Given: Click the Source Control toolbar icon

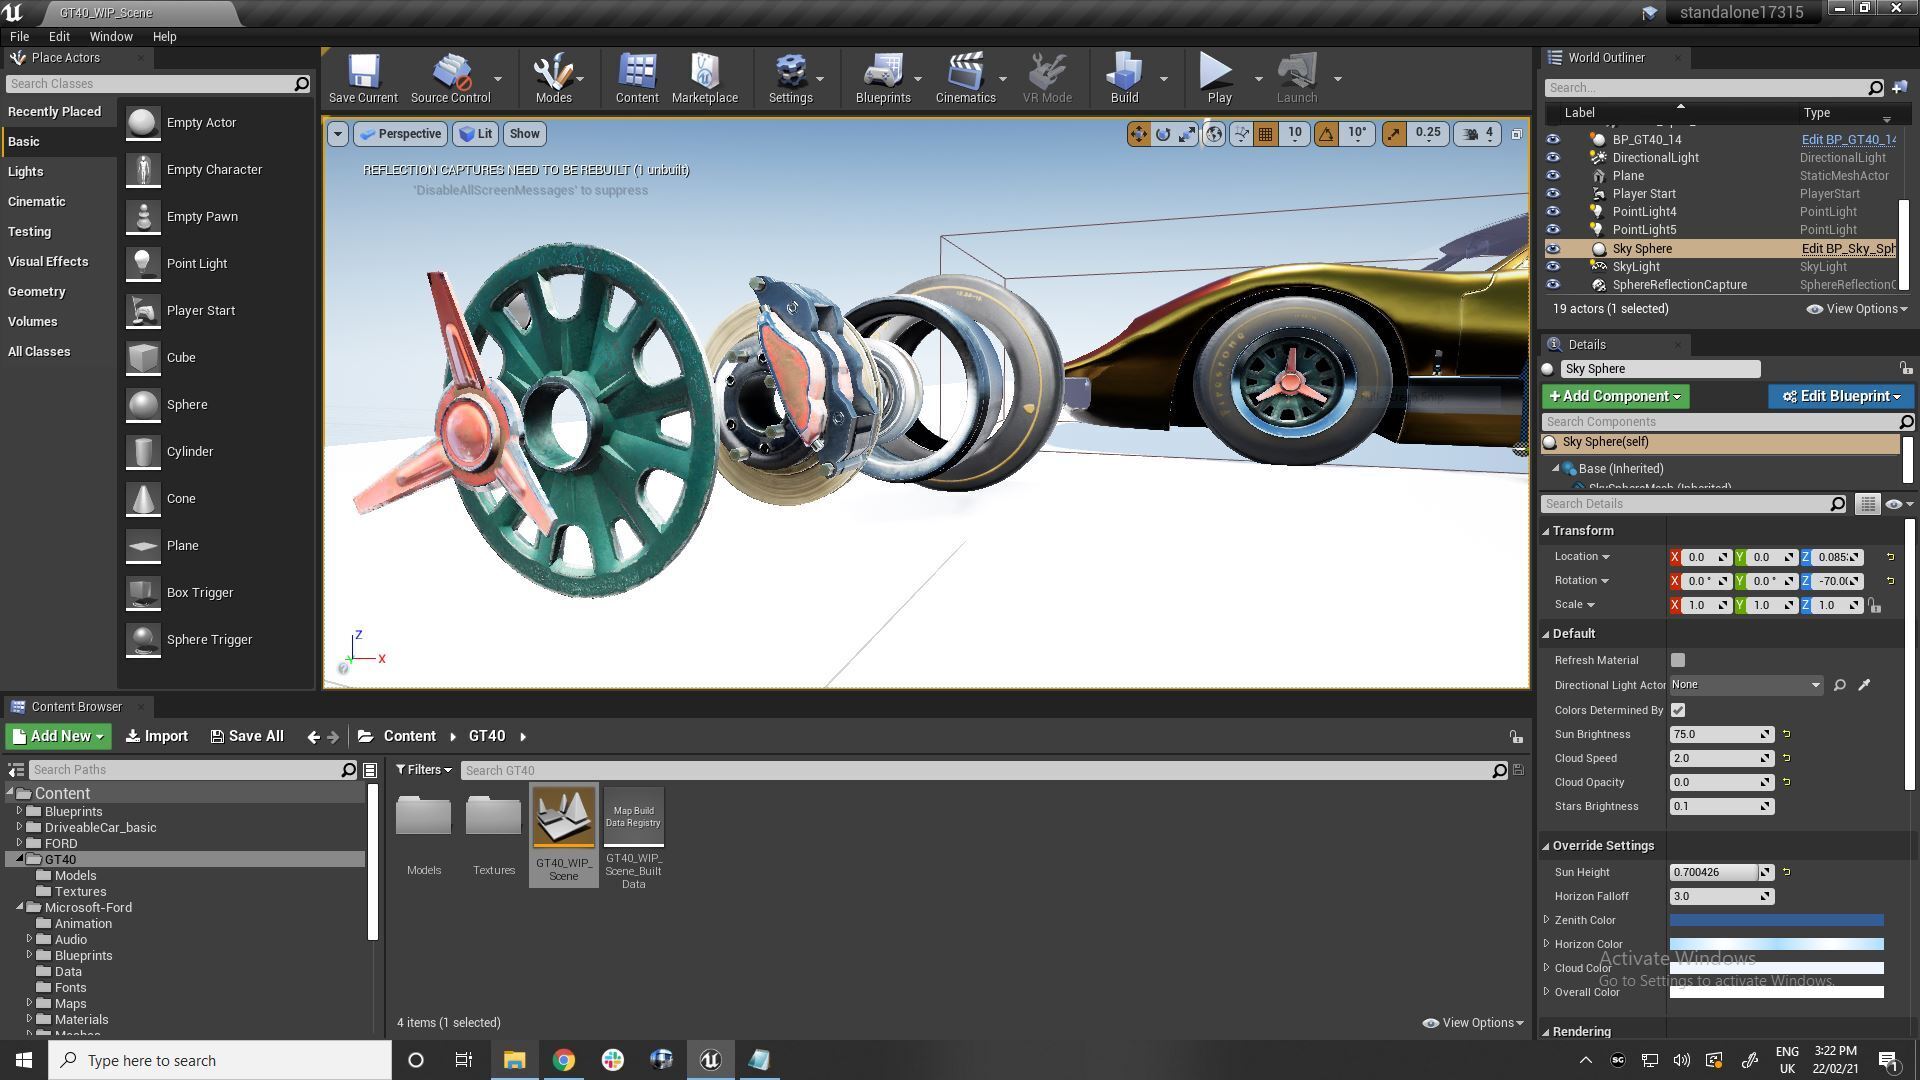Looking at the screenshot, I should point(448,76).
